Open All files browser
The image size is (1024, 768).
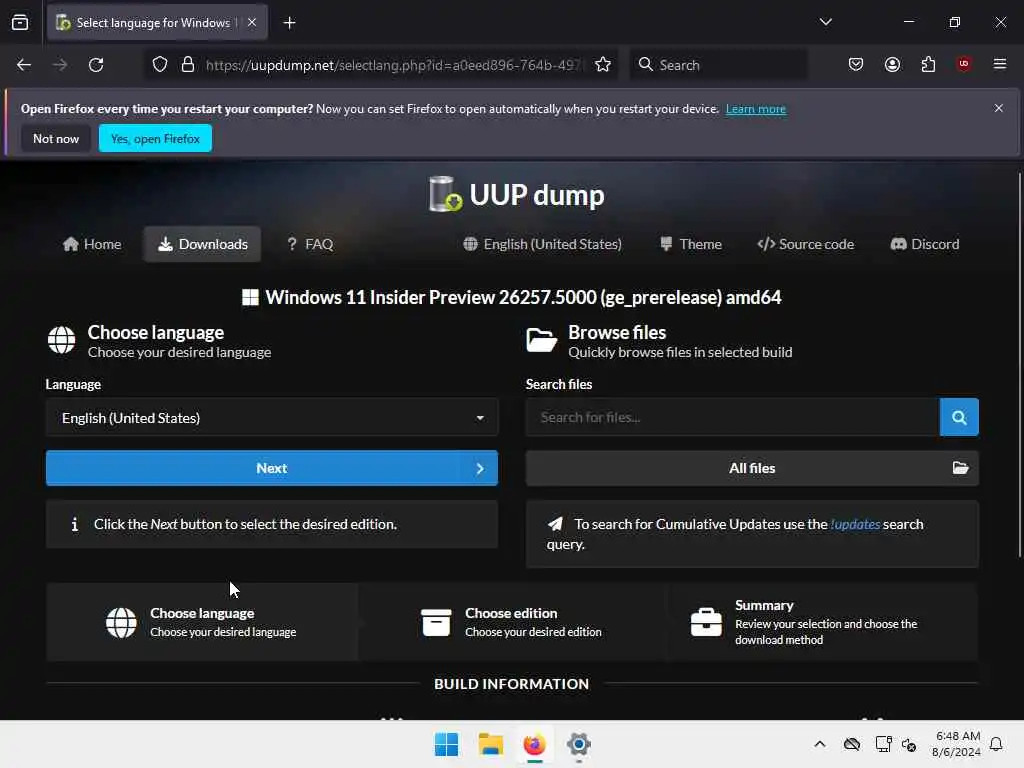pyautogui.click(x=752, y=468)
